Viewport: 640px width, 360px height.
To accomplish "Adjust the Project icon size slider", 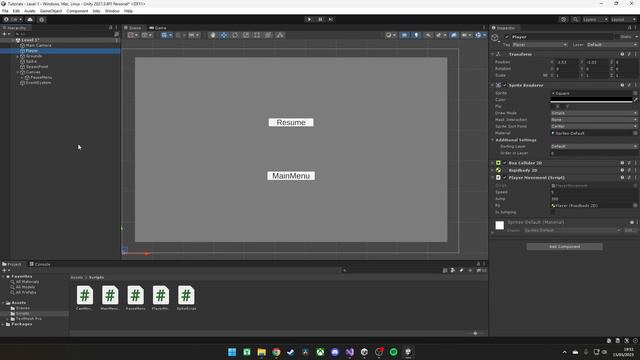I will coord(475,333).
